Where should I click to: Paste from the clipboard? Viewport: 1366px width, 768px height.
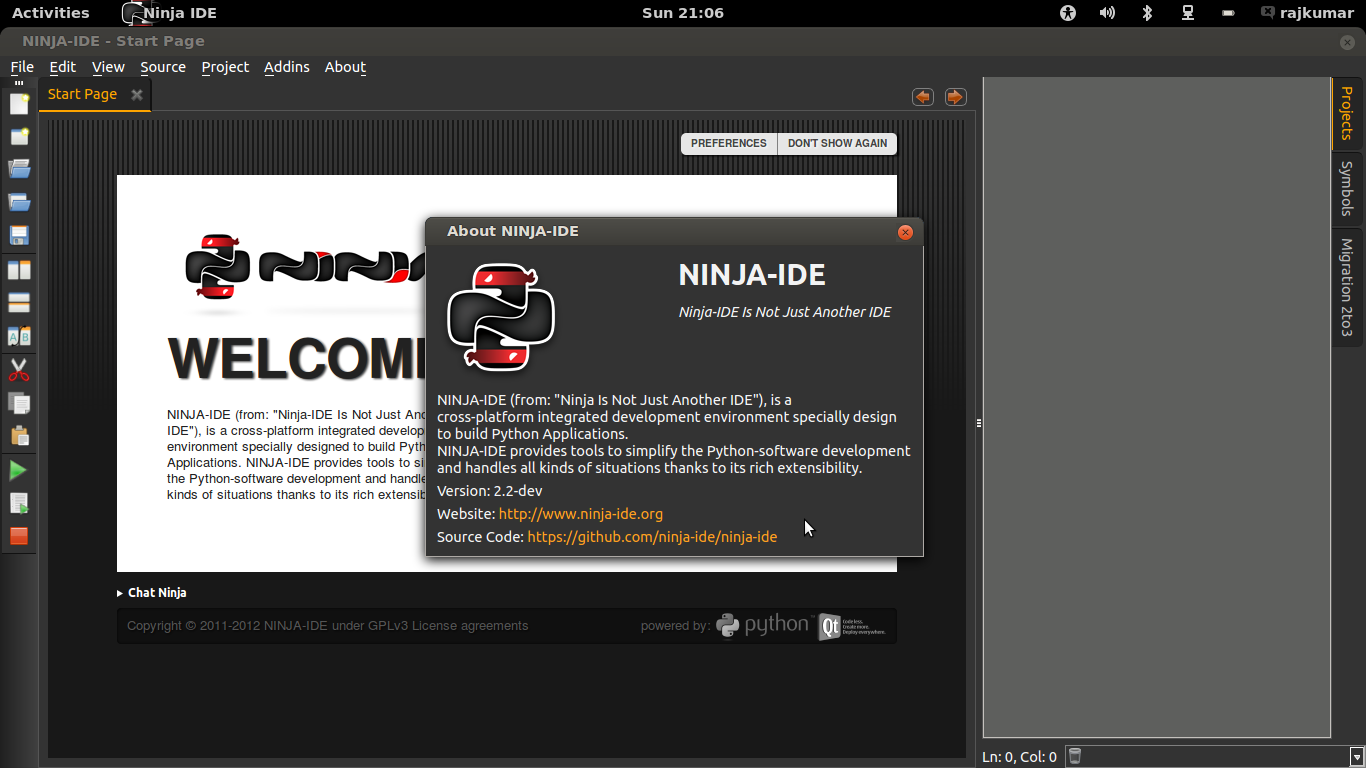[x=19, y=436]
